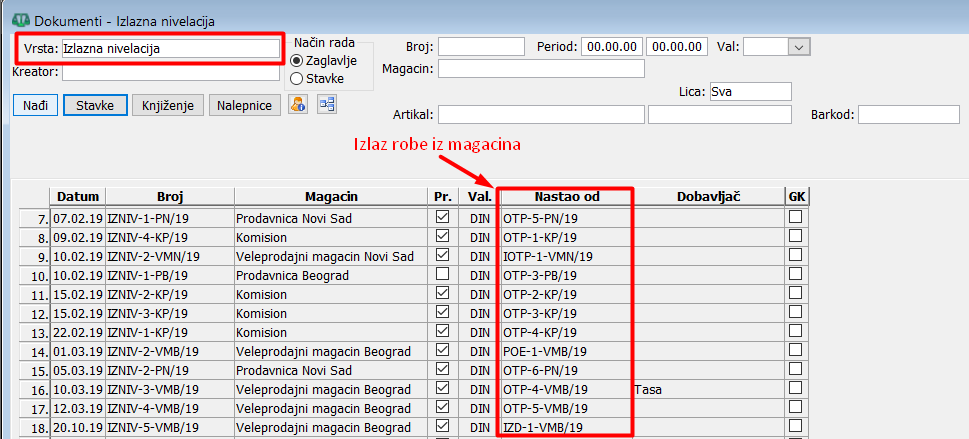Toggle Pr. checkbox for IZNIV-4-KP/19 row
Viewport: 969px width, 439px height.
coord(442,237)
